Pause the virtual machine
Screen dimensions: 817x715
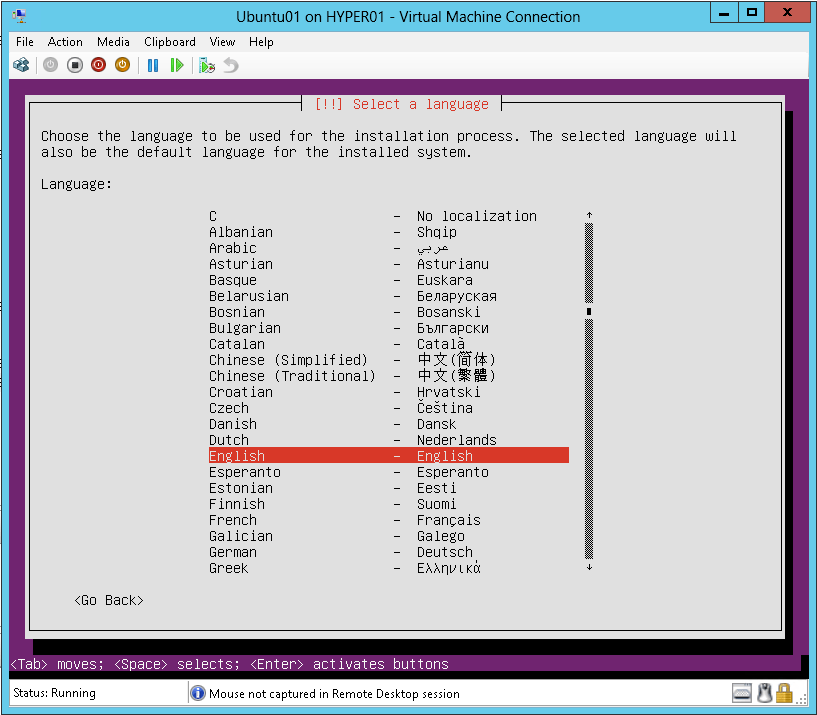(153, 65)
